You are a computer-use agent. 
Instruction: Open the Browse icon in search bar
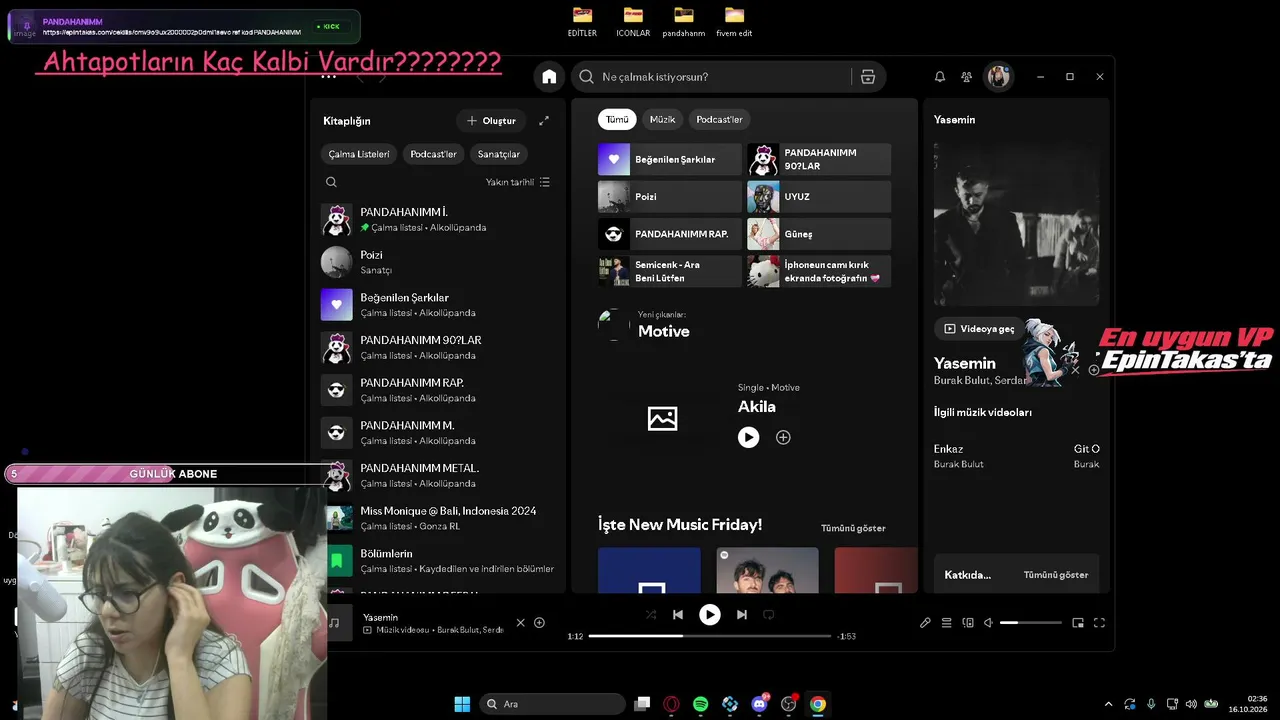867,77
